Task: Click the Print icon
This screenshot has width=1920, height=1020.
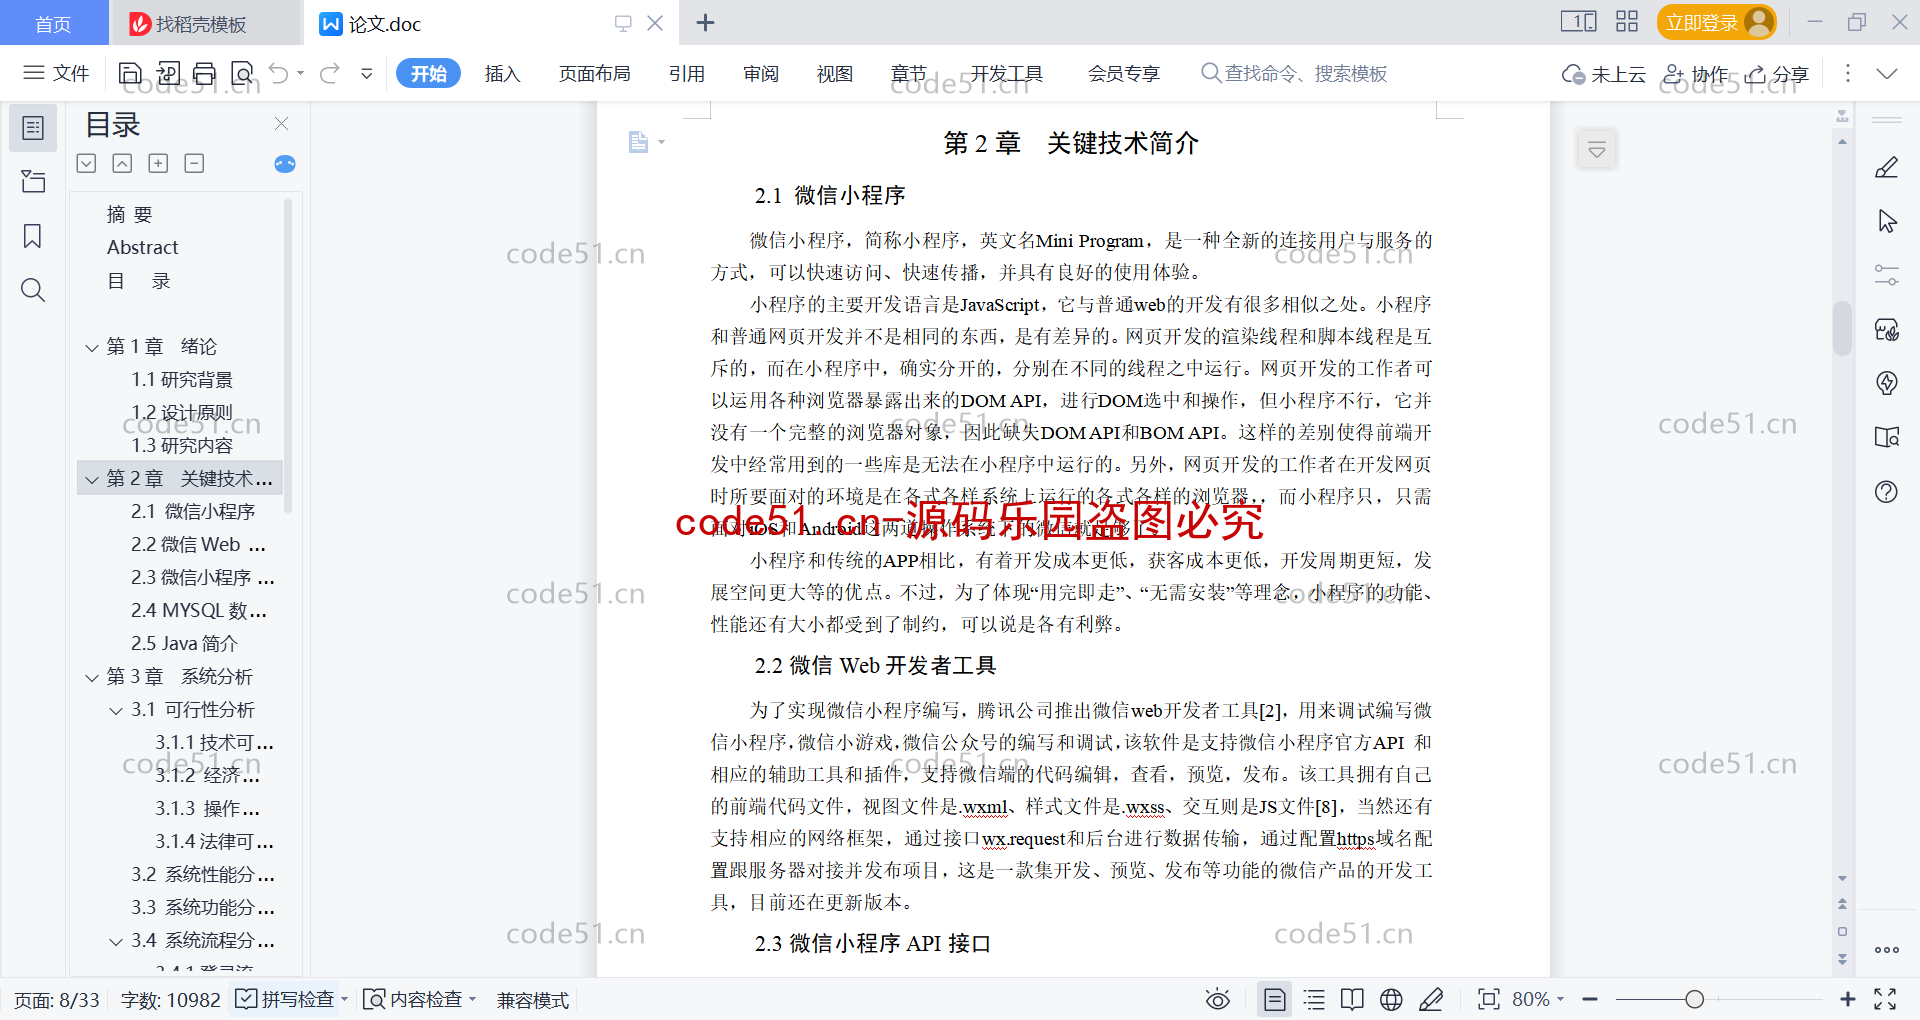Action: click(205, 73)
